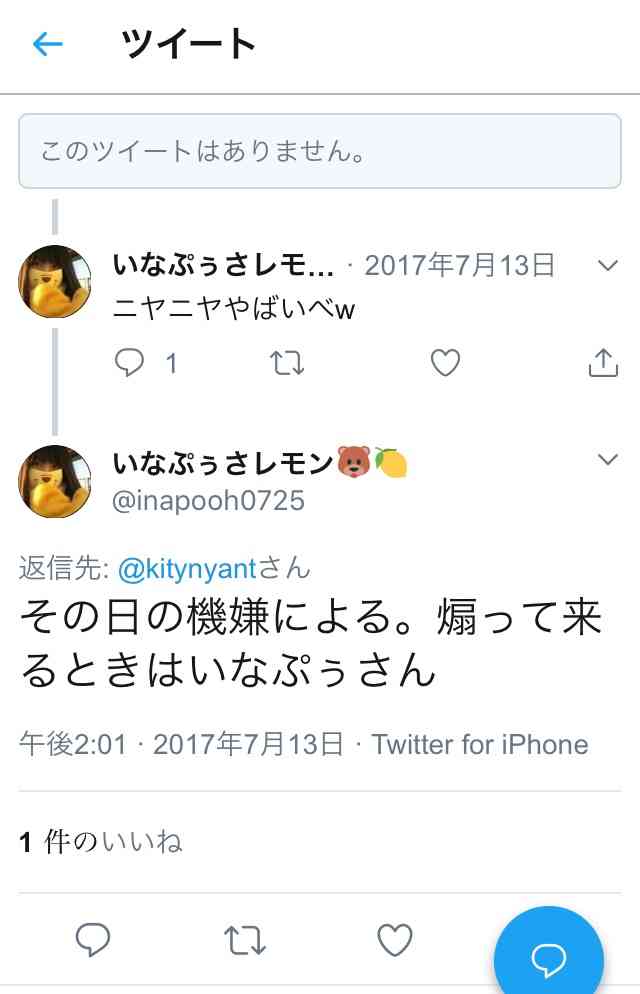Go back with the blue arrow icon

point(48,44)
